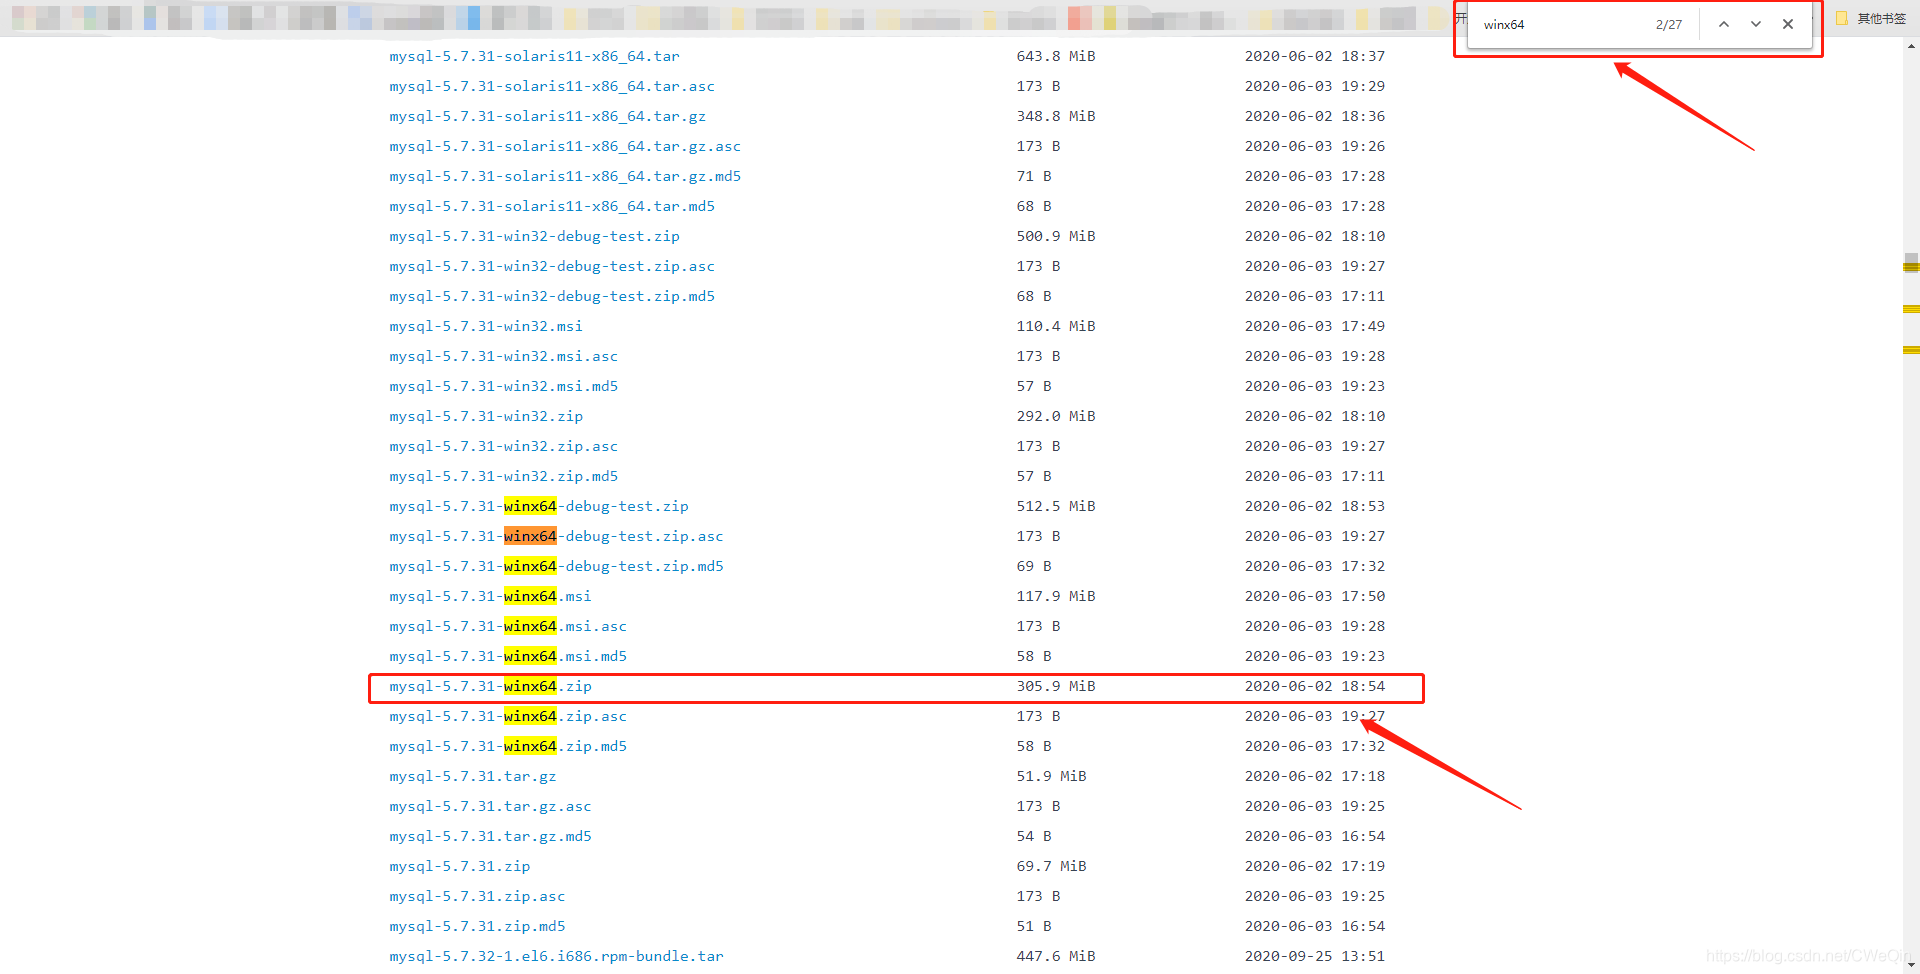
Task: Click the page scrollbar down arrow
Action: click(1911, 965)
